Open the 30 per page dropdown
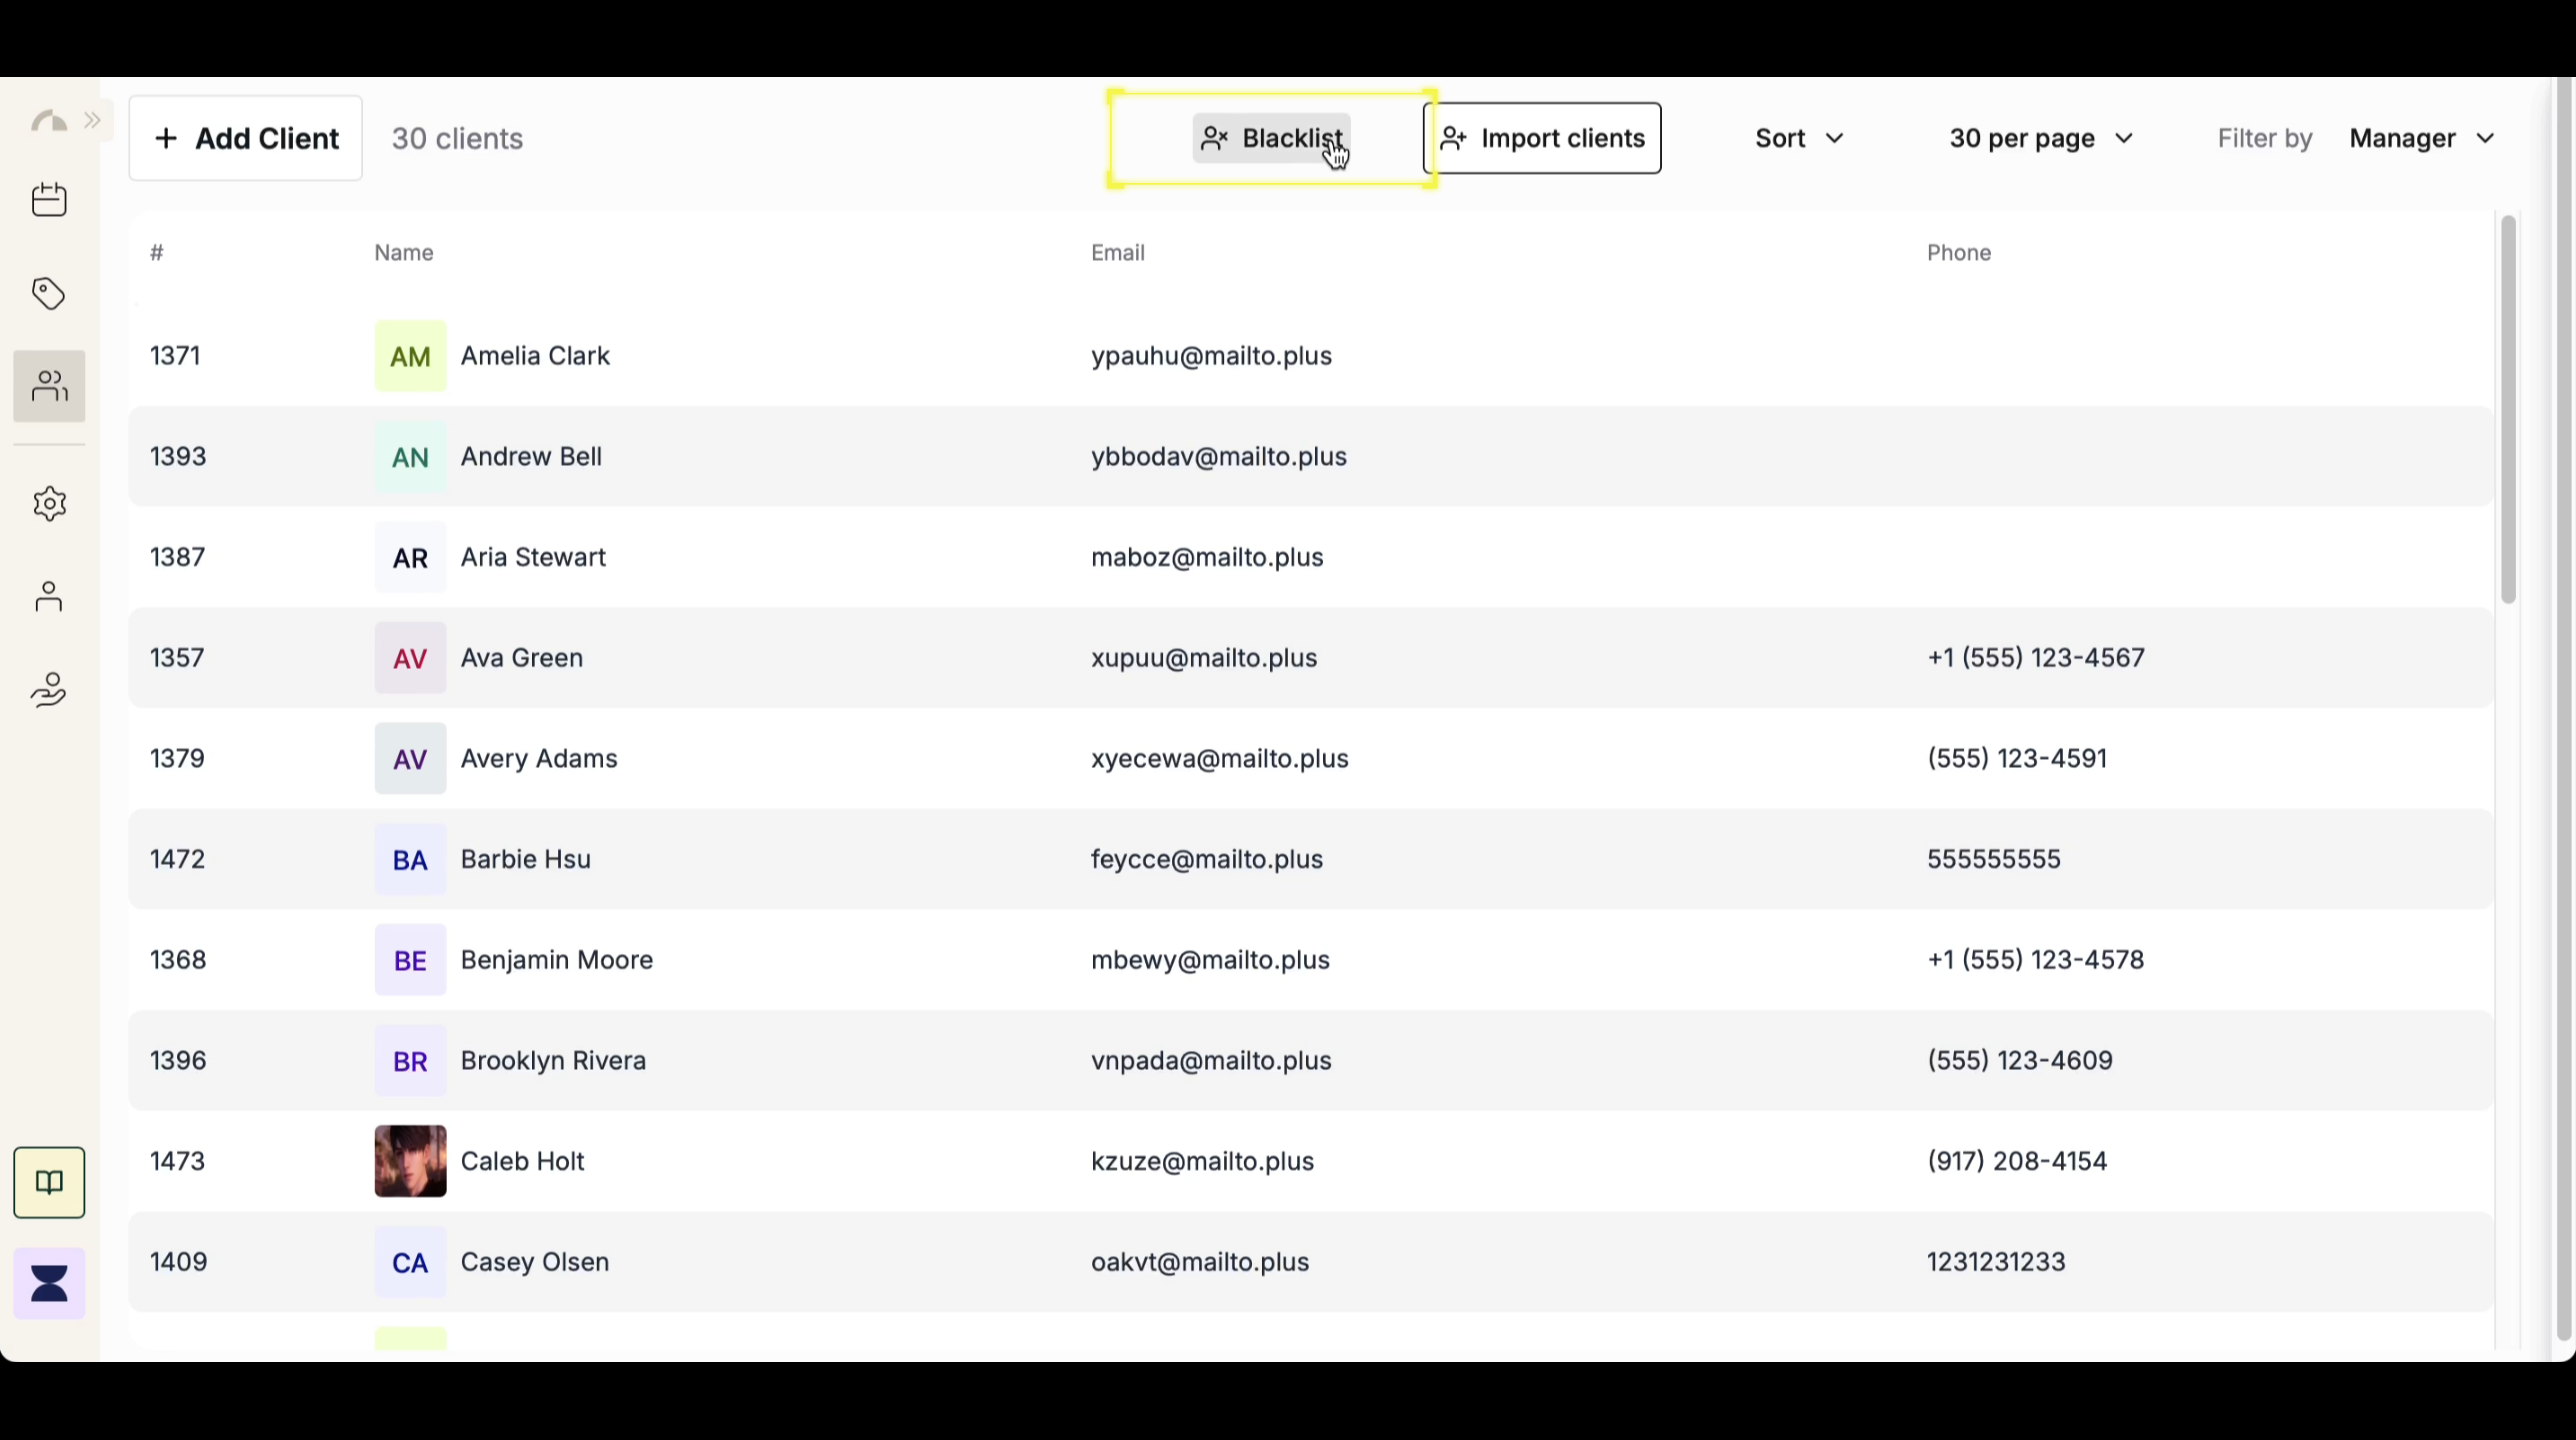 point(2041,138)
